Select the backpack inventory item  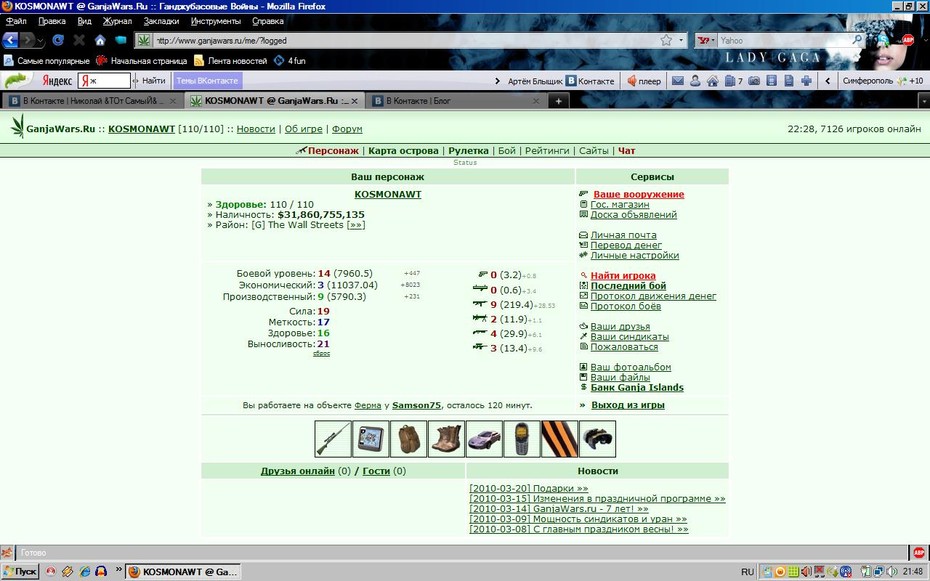pyautogui.click(x=409, y=439)
